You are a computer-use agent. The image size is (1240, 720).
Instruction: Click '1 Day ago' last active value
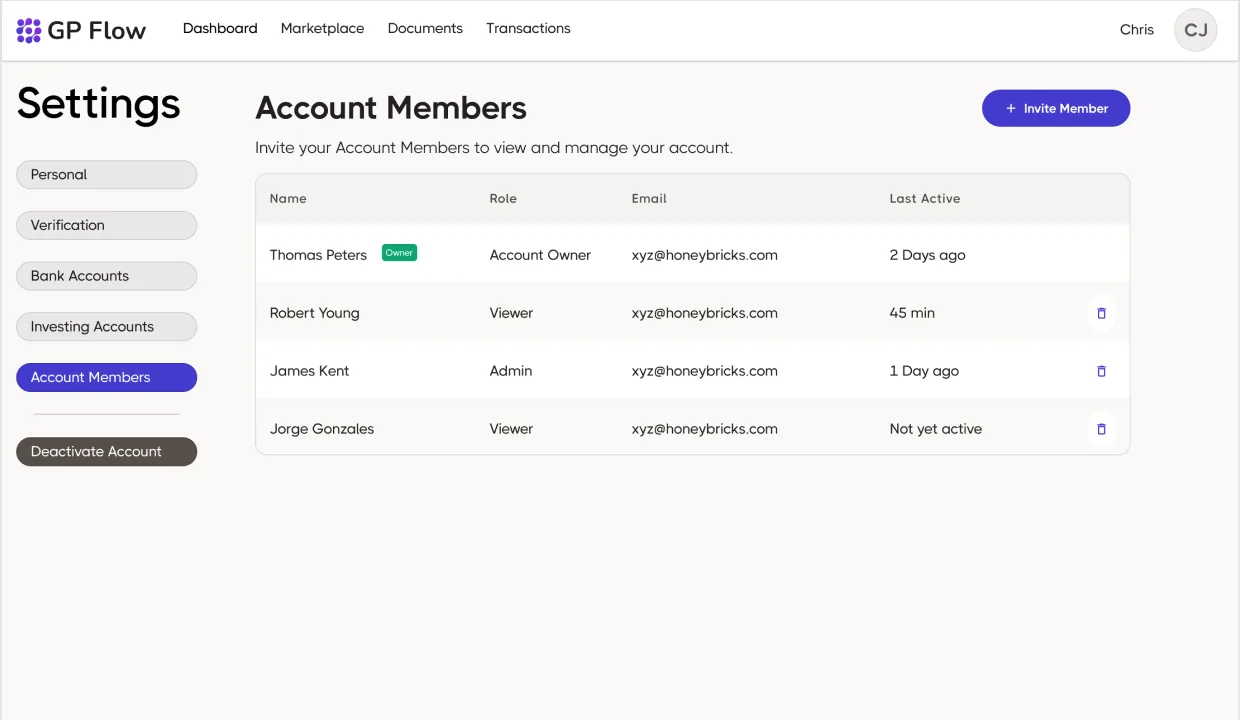pos(924,371)
